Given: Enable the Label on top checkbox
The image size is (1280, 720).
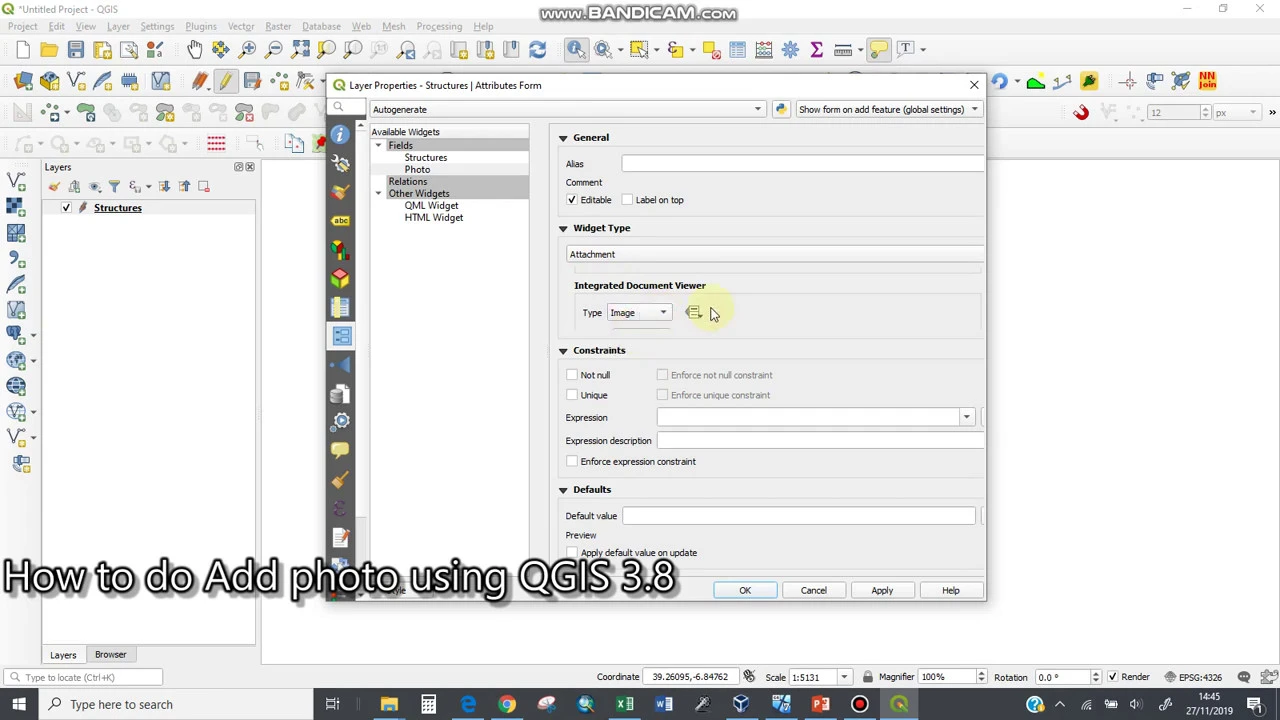Looking at the screenshot, I should [x=627, y=200].
